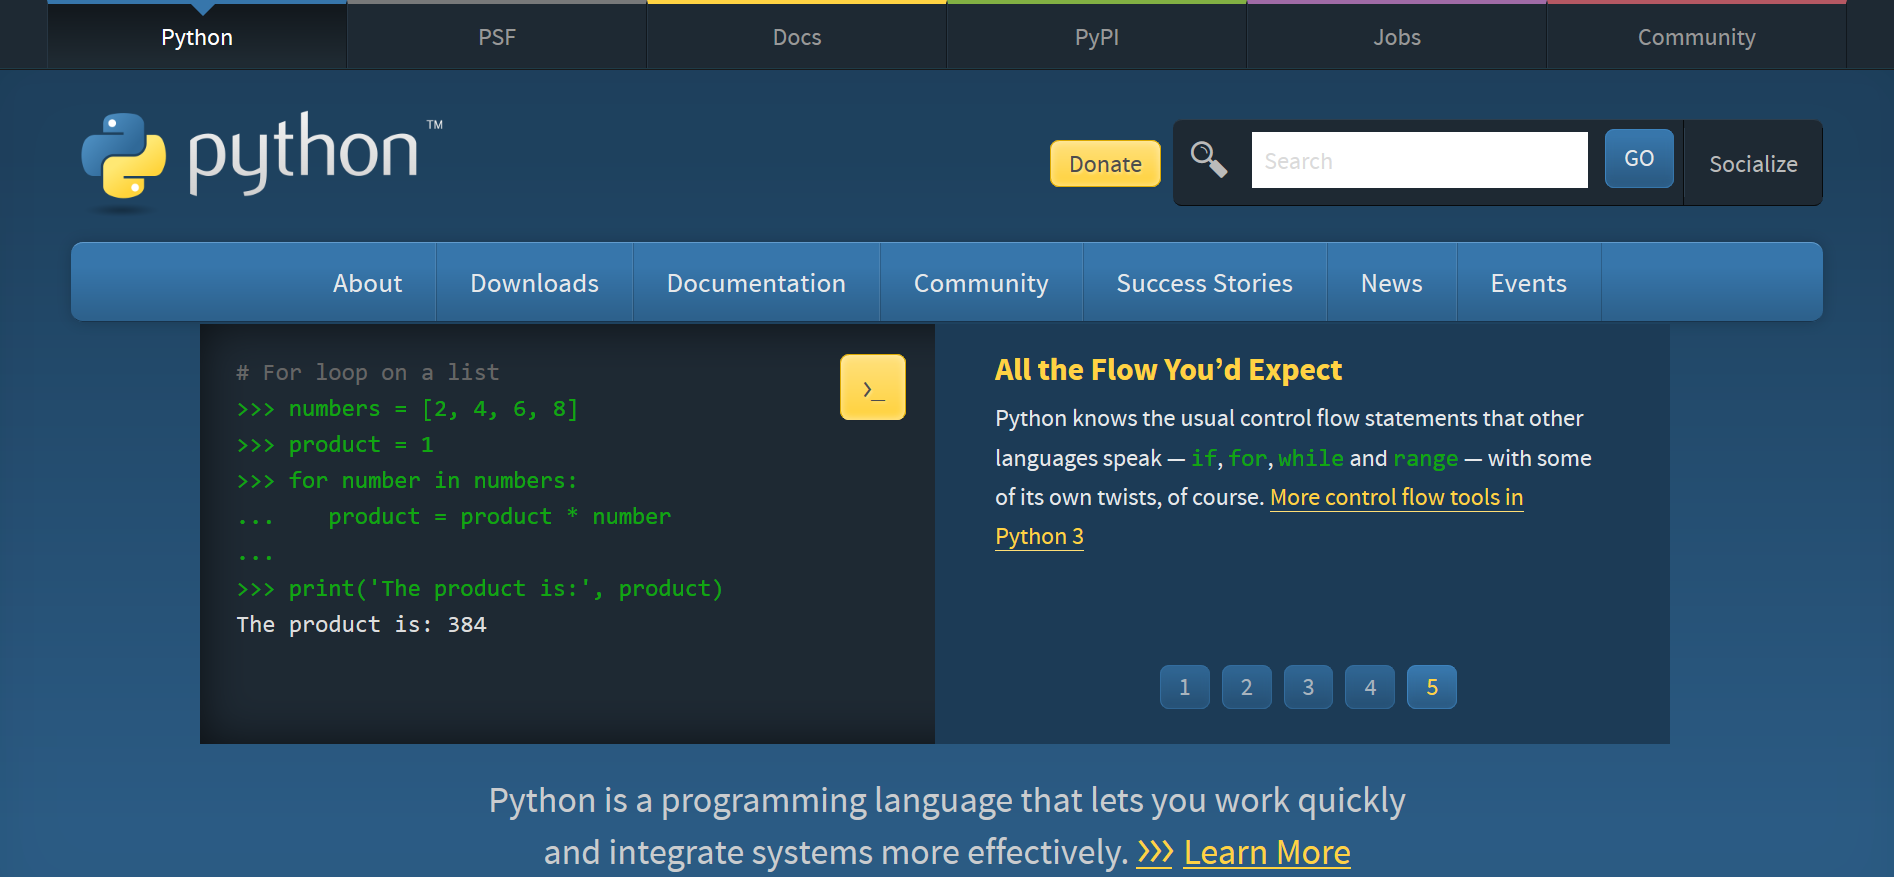Open the Community top tab
Image resolution: width=1894 pixels, height=877 pixels.
[1697, 37]
